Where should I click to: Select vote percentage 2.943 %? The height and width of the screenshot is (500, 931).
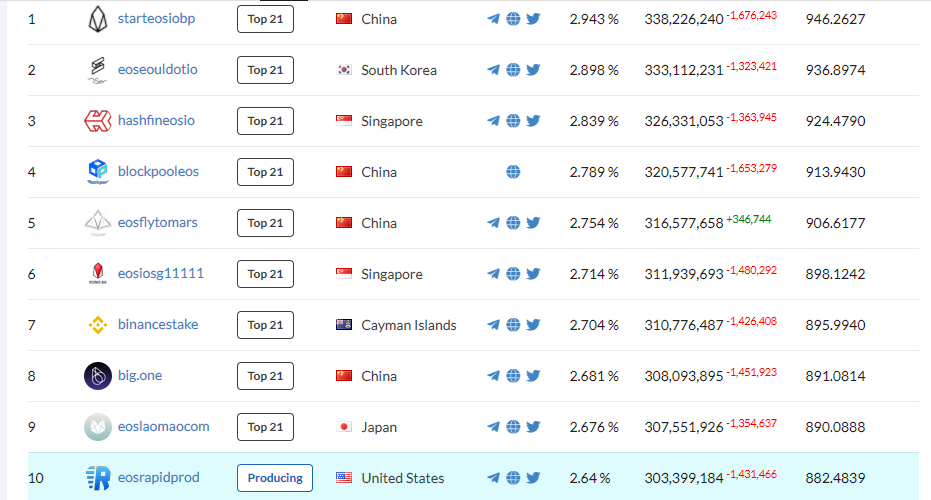(594, 20)
